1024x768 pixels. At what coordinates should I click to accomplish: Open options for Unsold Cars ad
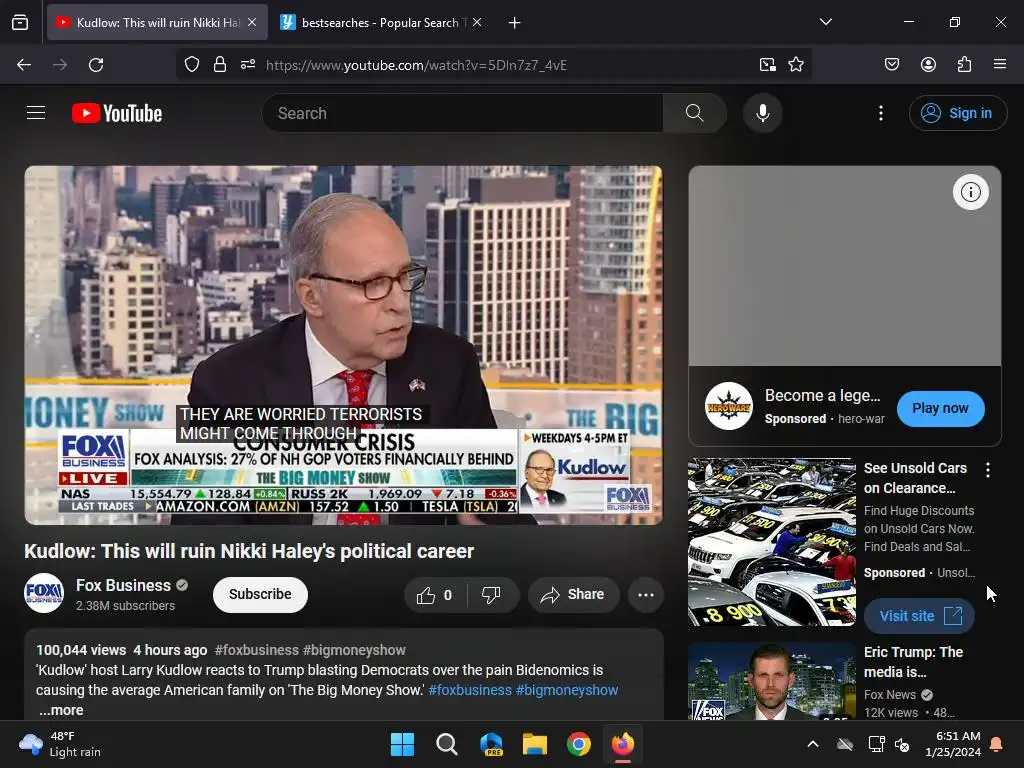[987, 470]
